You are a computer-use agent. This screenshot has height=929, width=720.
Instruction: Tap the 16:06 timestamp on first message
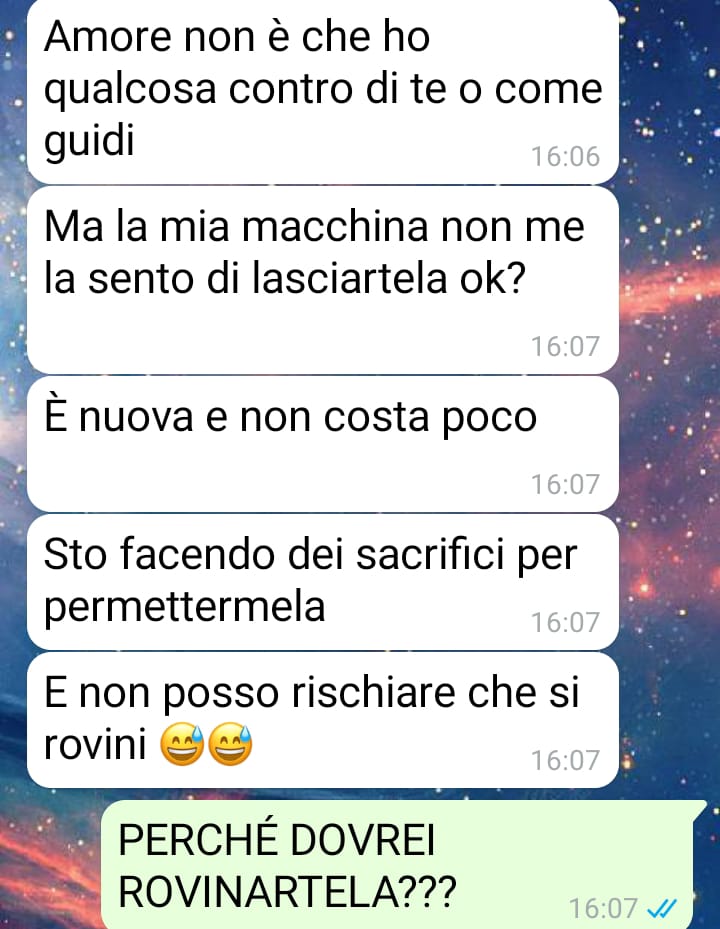click(x=565, y=156)
